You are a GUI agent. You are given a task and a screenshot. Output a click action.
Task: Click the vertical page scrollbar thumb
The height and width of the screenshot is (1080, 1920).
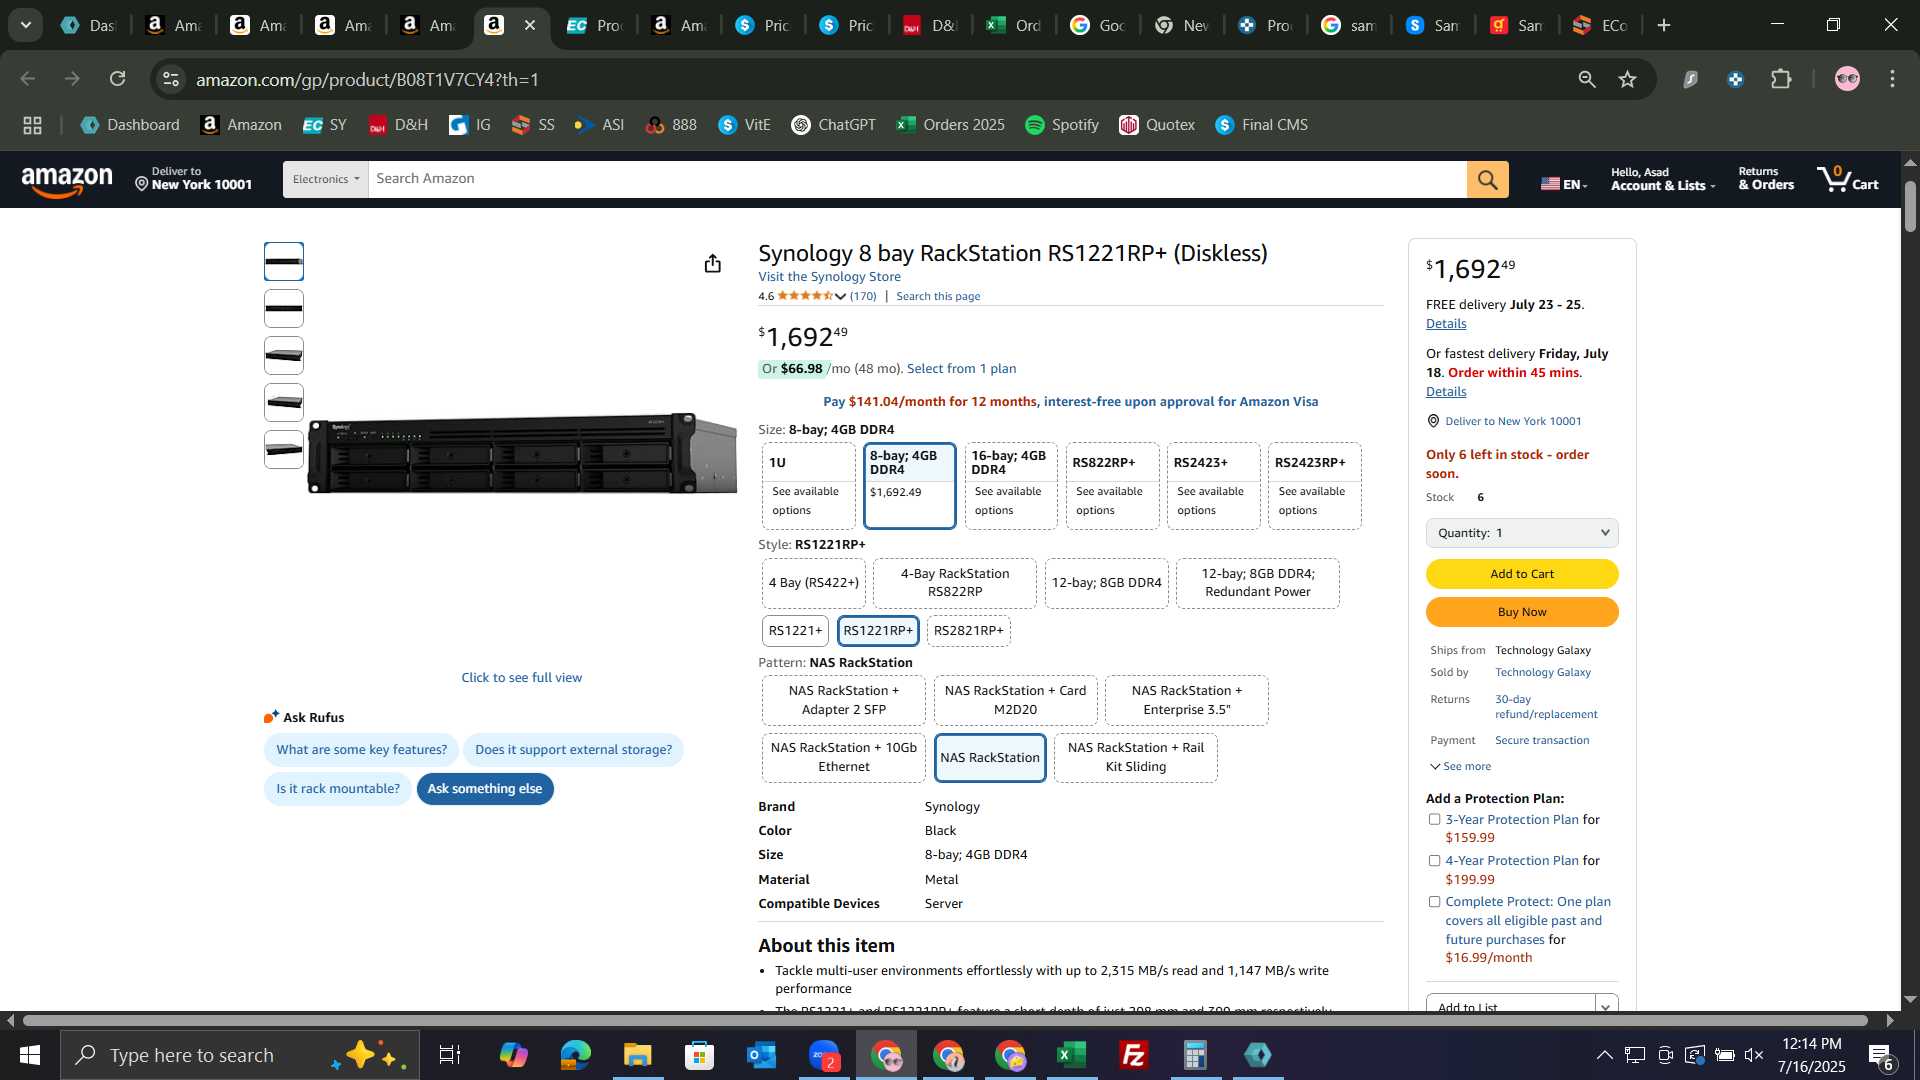(1910, 205)
